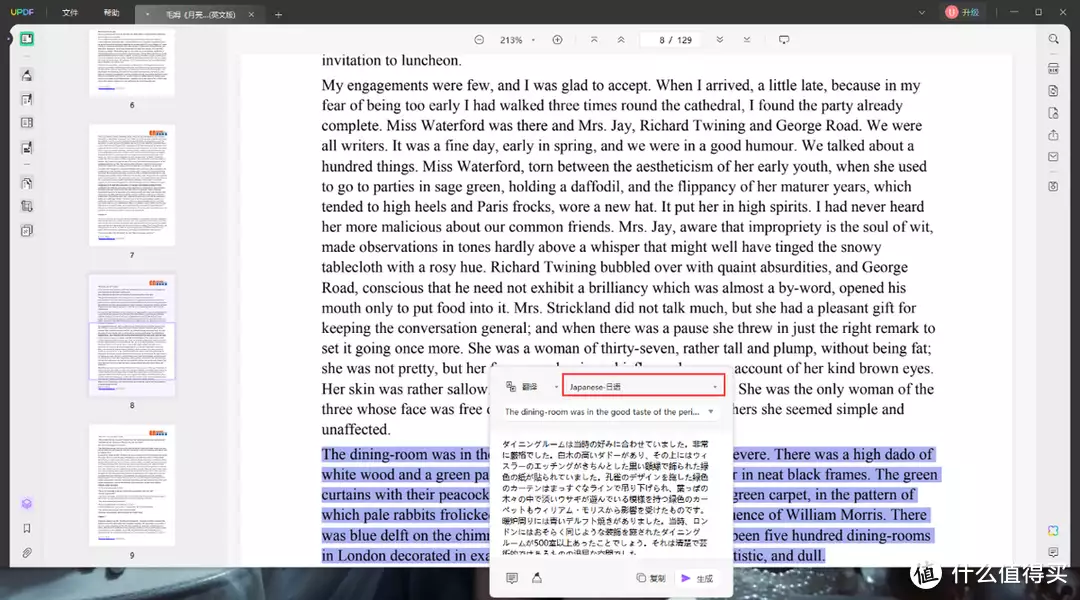1080x600 pixels.
Task: Click the translate icon in the popup
Action: (x=510, y=386)
